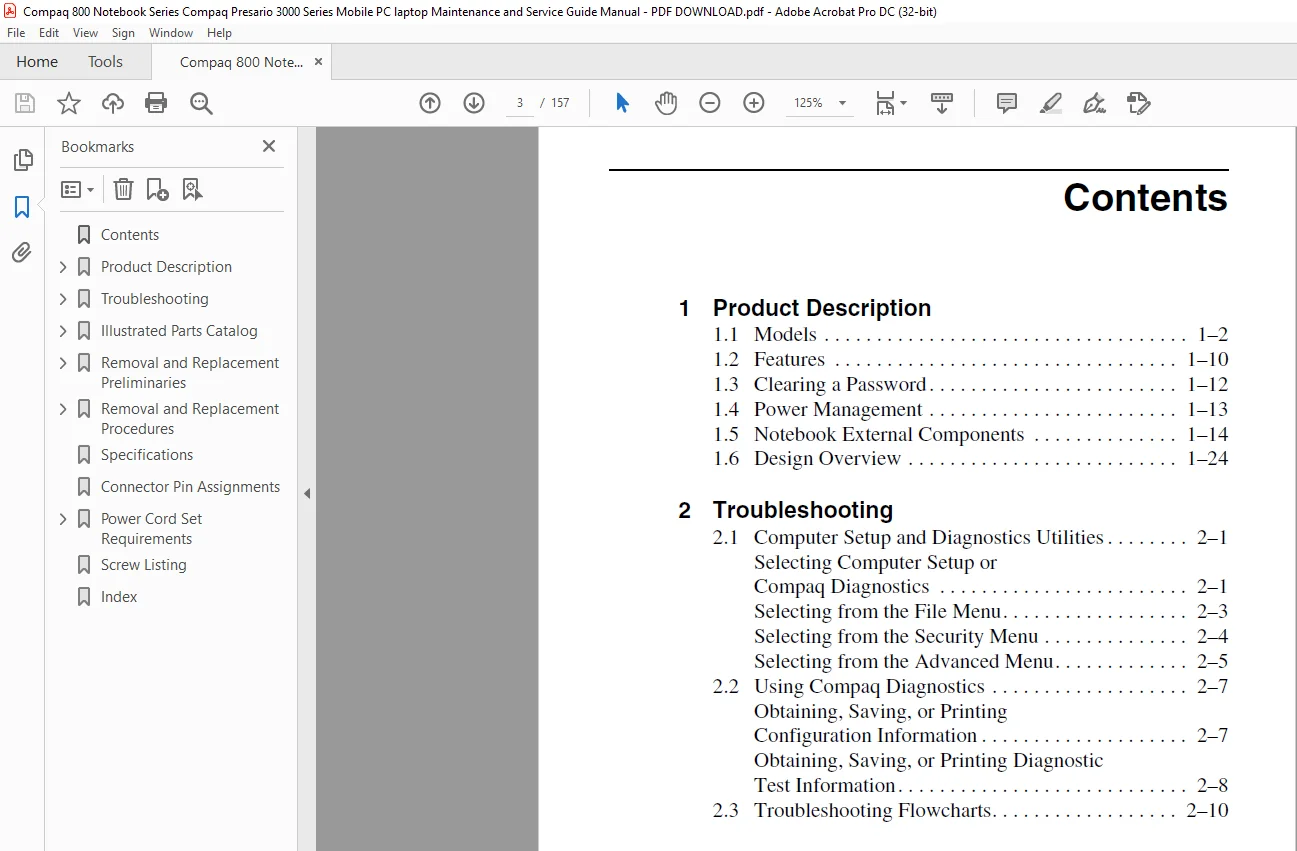Click the 2.2 Using Compaq Diagnostics entry

click(970, 687)
